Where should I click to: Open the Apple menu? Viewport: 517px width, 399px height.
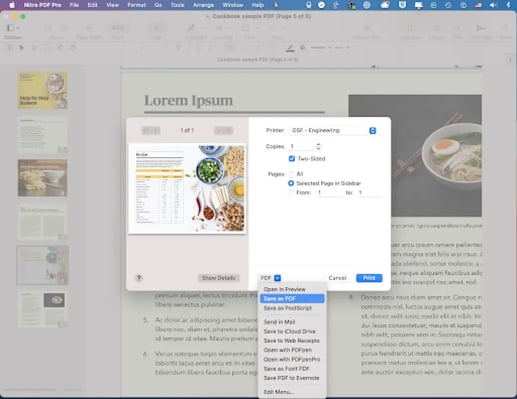[12, 5]
